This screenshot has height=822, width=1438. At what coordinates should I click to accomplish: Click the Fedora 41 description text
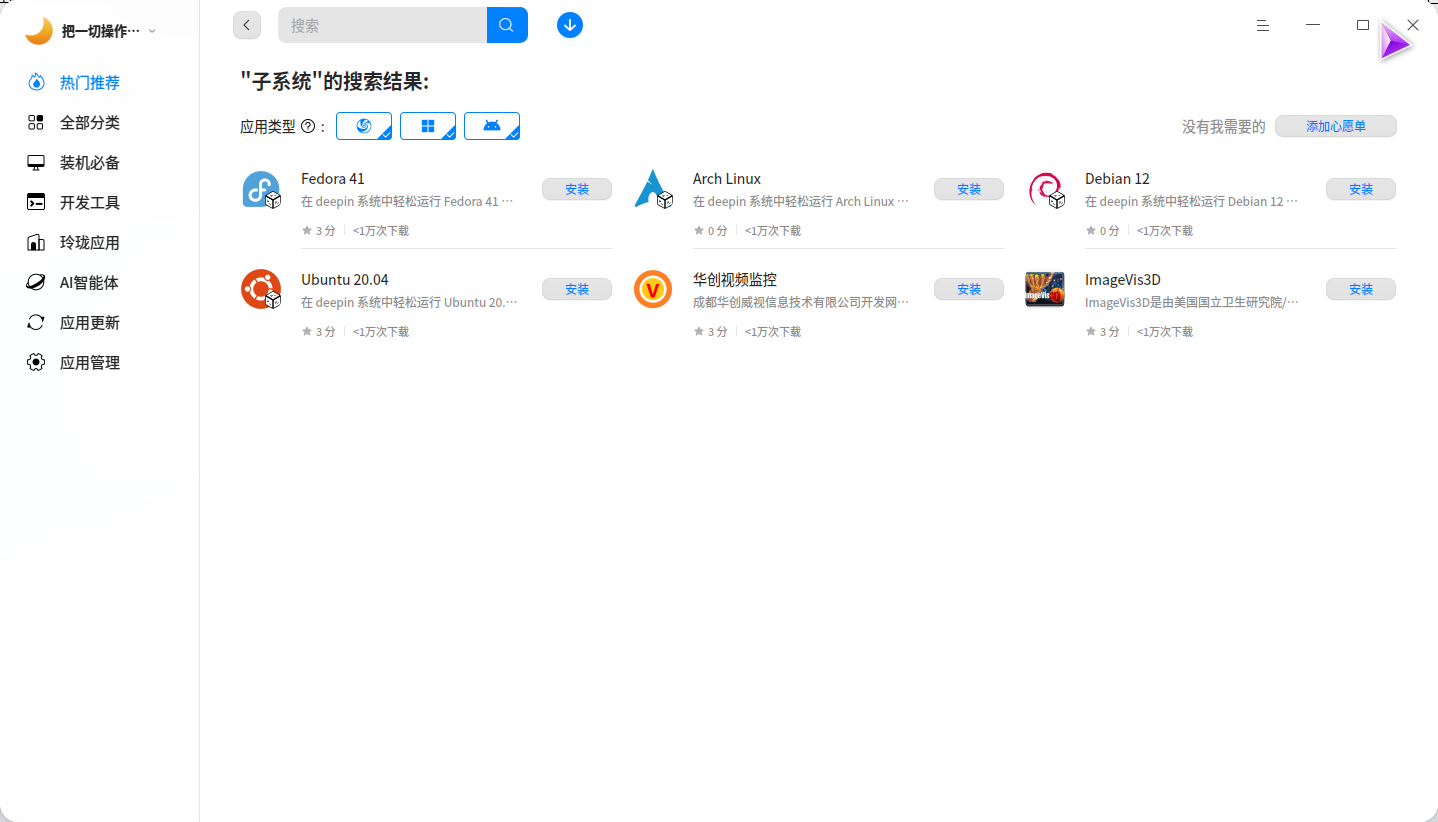[407, 201]
